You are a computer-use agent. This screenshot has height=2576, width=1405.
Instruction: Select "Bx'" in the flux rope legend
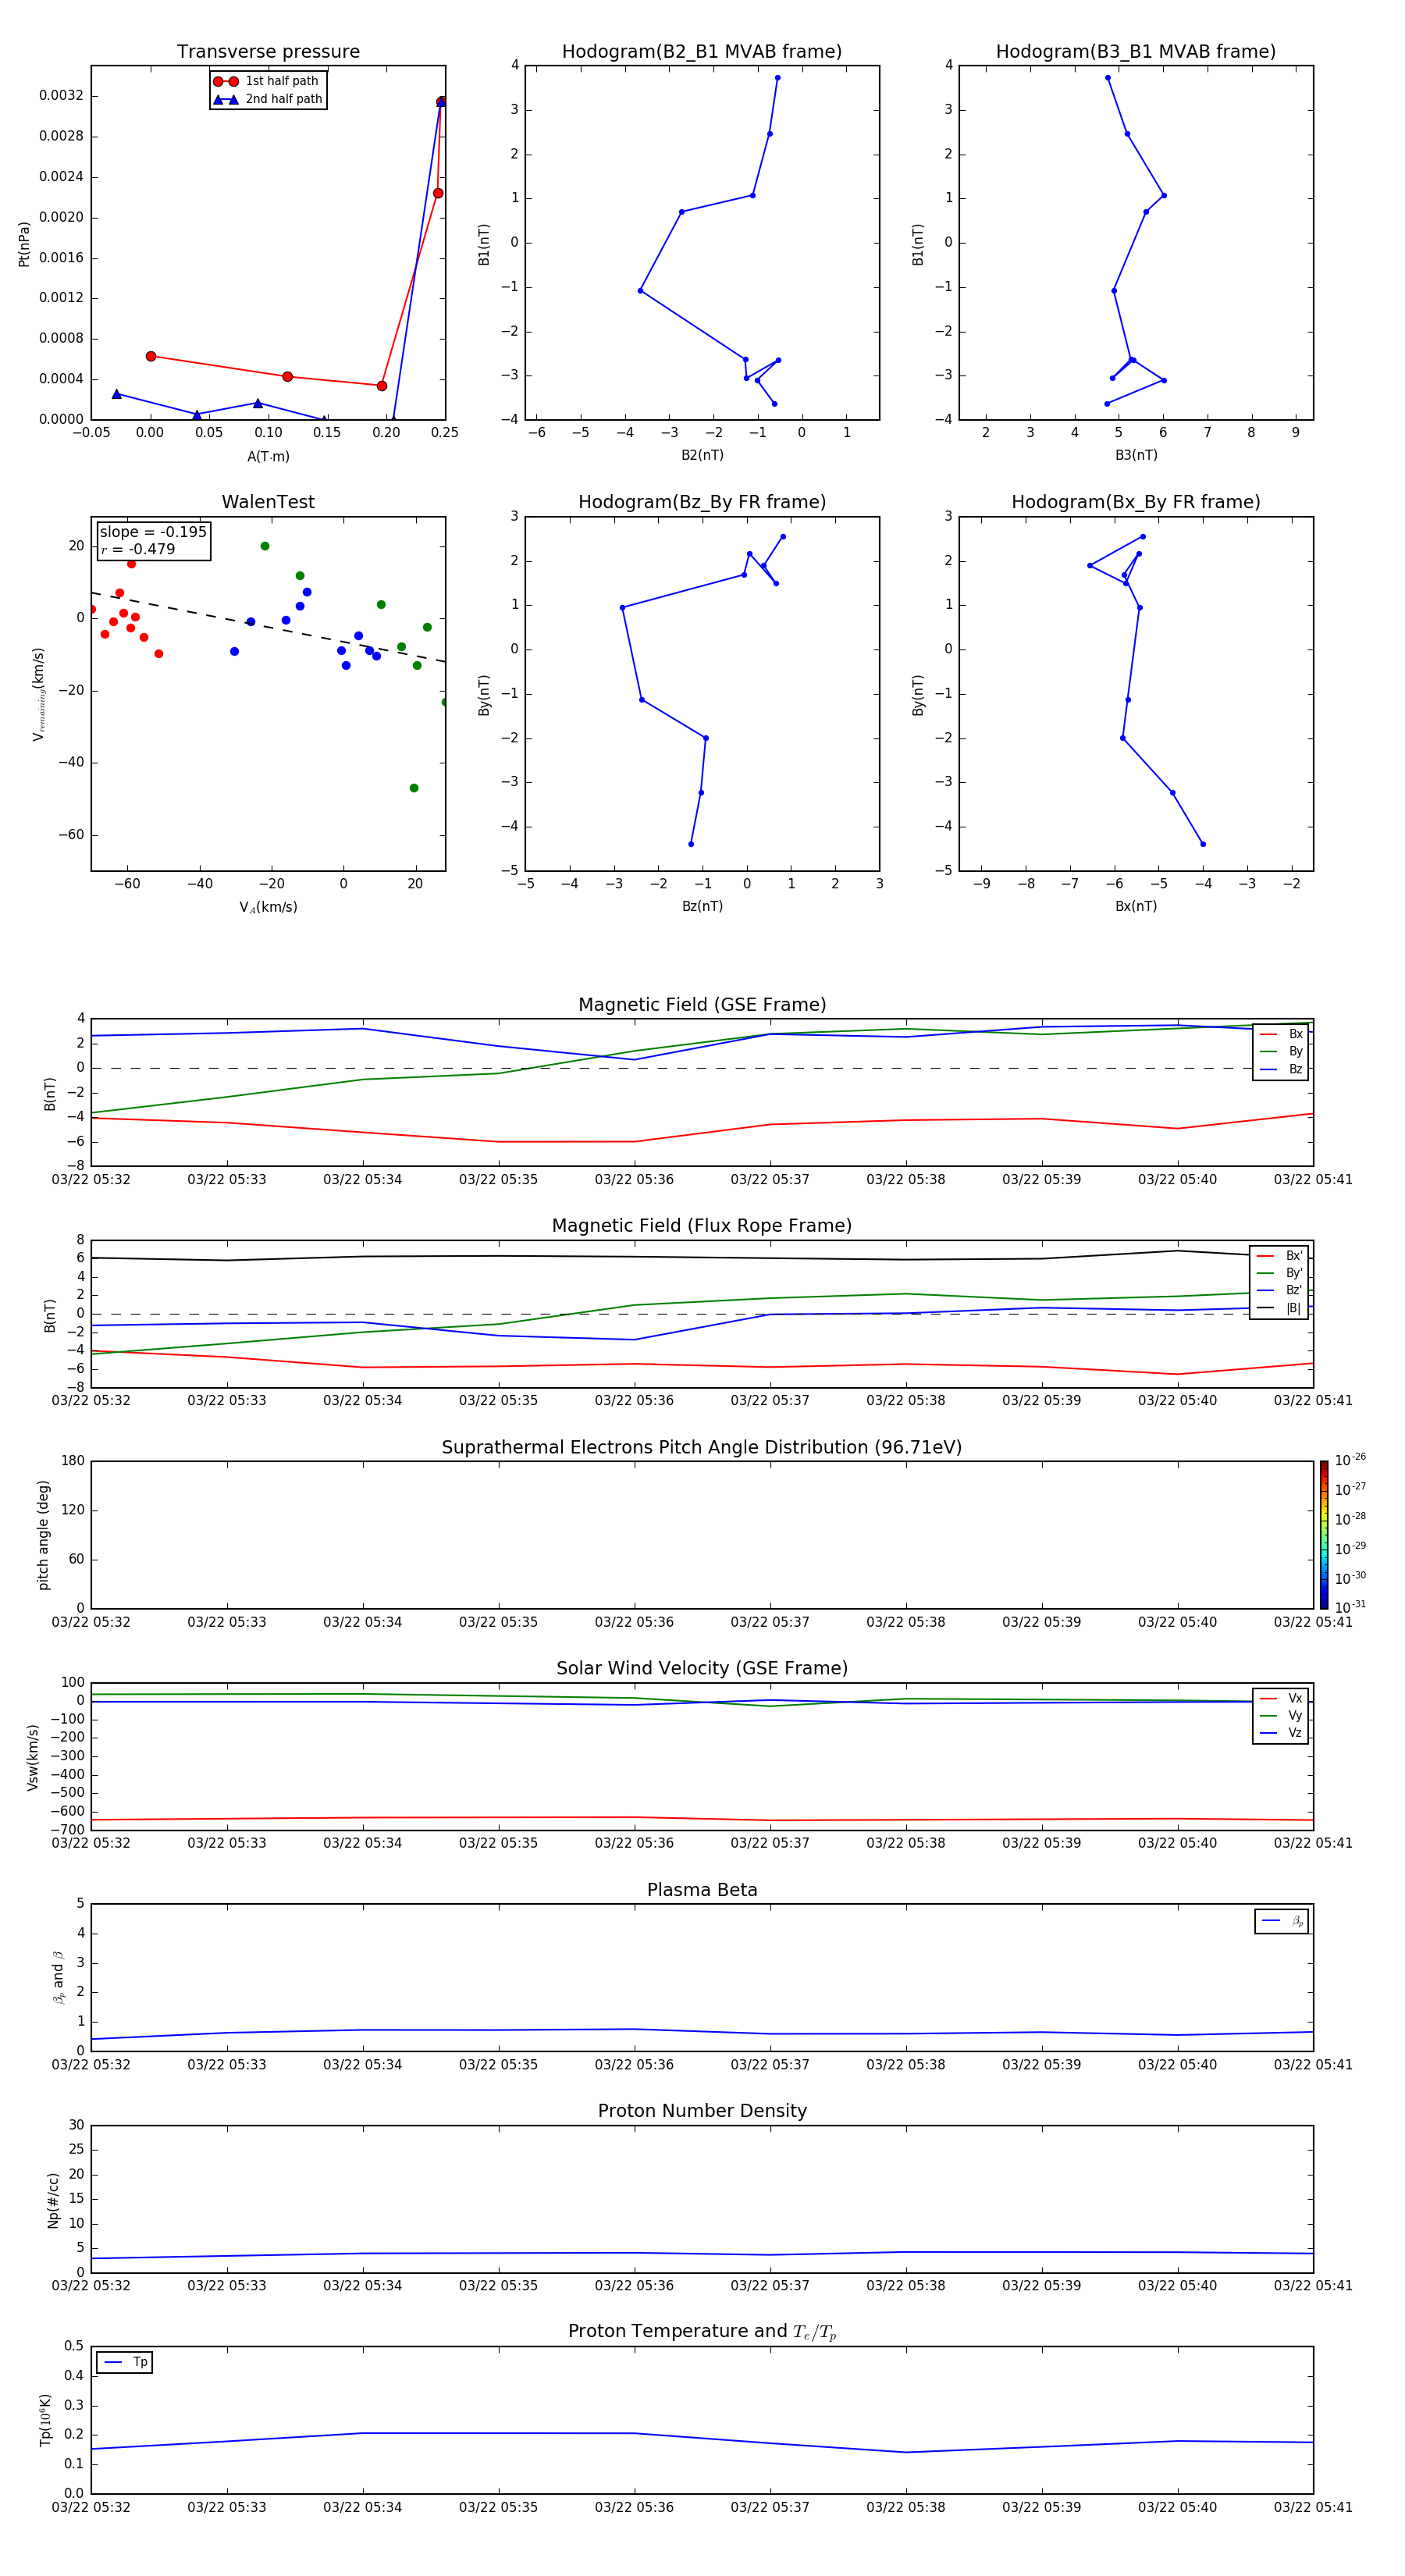(x=1279, y=1256)
